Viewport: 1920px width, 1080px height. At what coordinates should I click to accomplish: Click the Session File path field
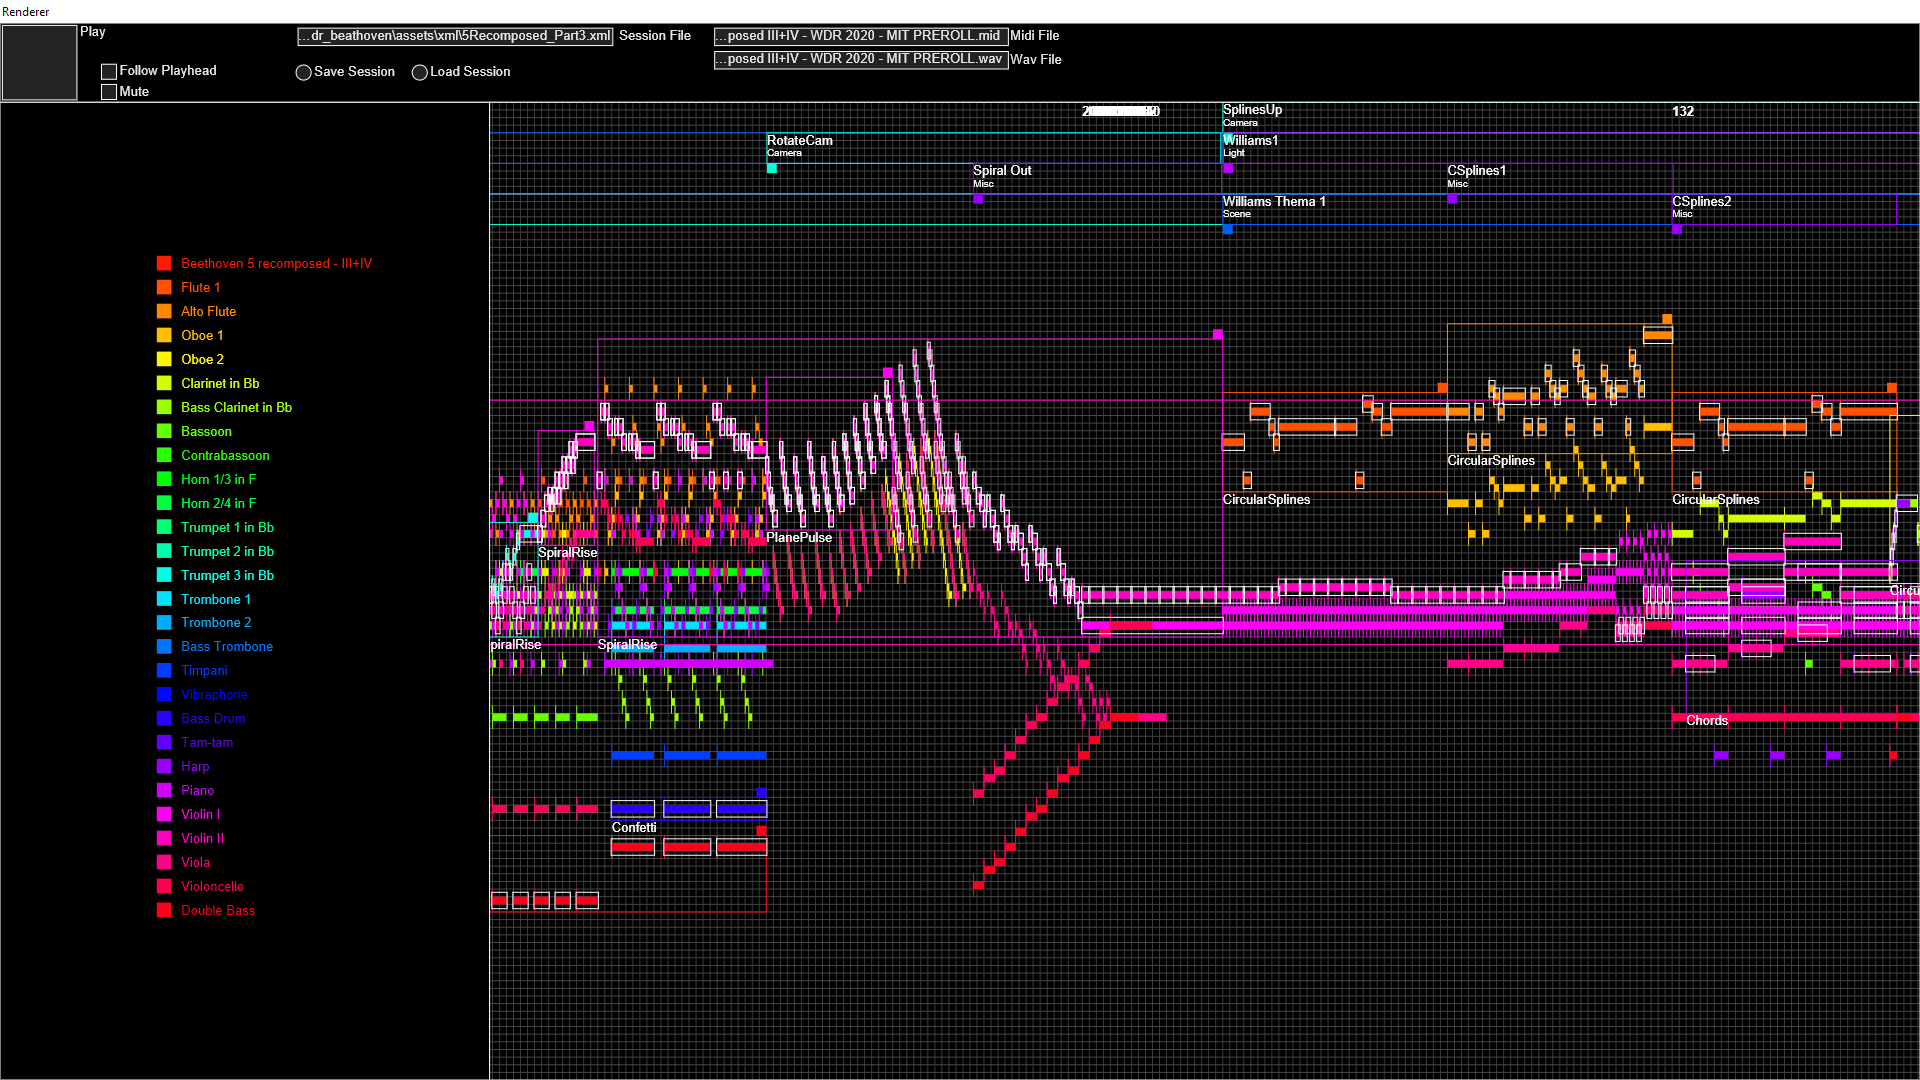455,36
